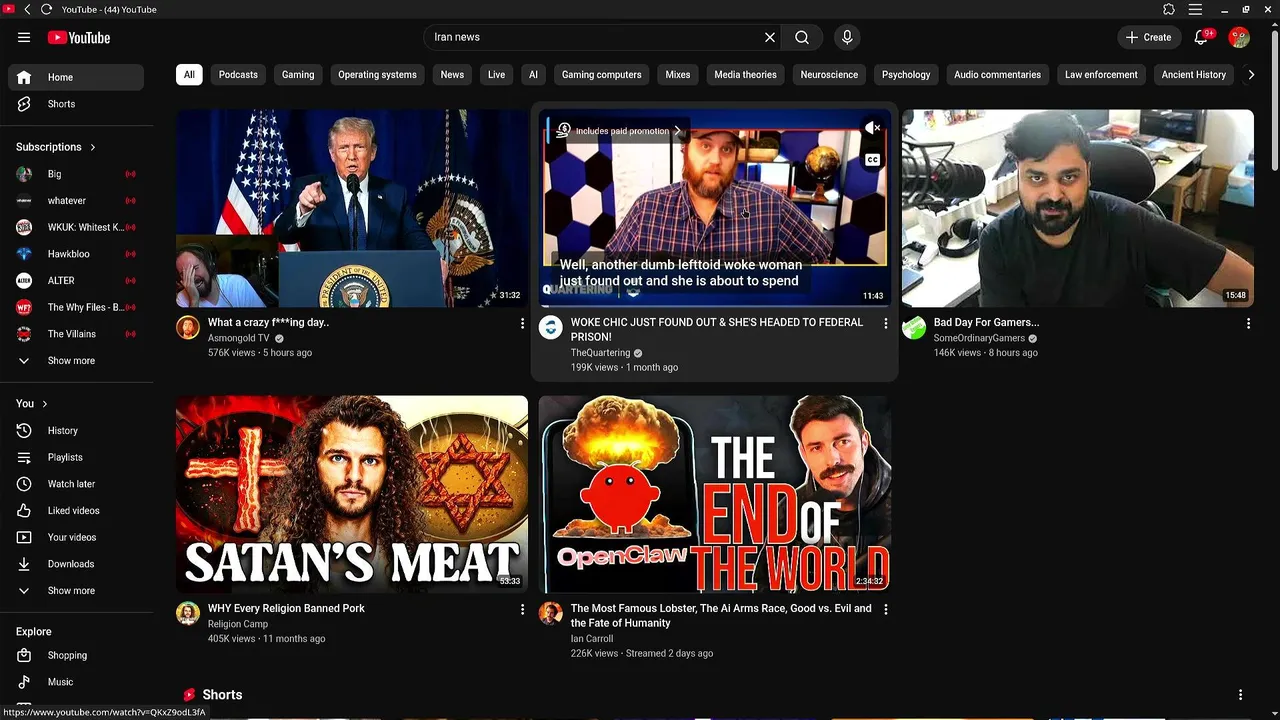Open Music under Explore
The height and width of the screenshot is (720, 1280).
76,682
